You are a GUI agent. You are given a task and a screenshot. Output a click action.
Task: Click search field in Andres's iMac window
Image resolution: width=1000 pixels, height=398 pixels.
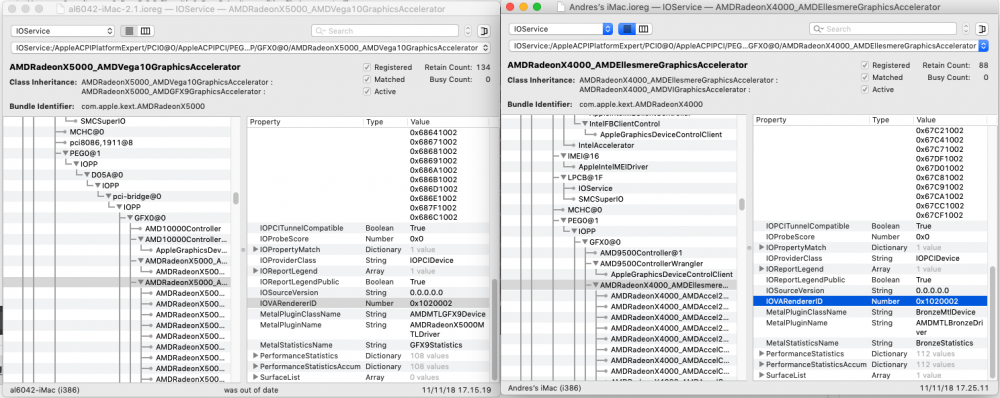pyautogui.click(x=883, y=29)
